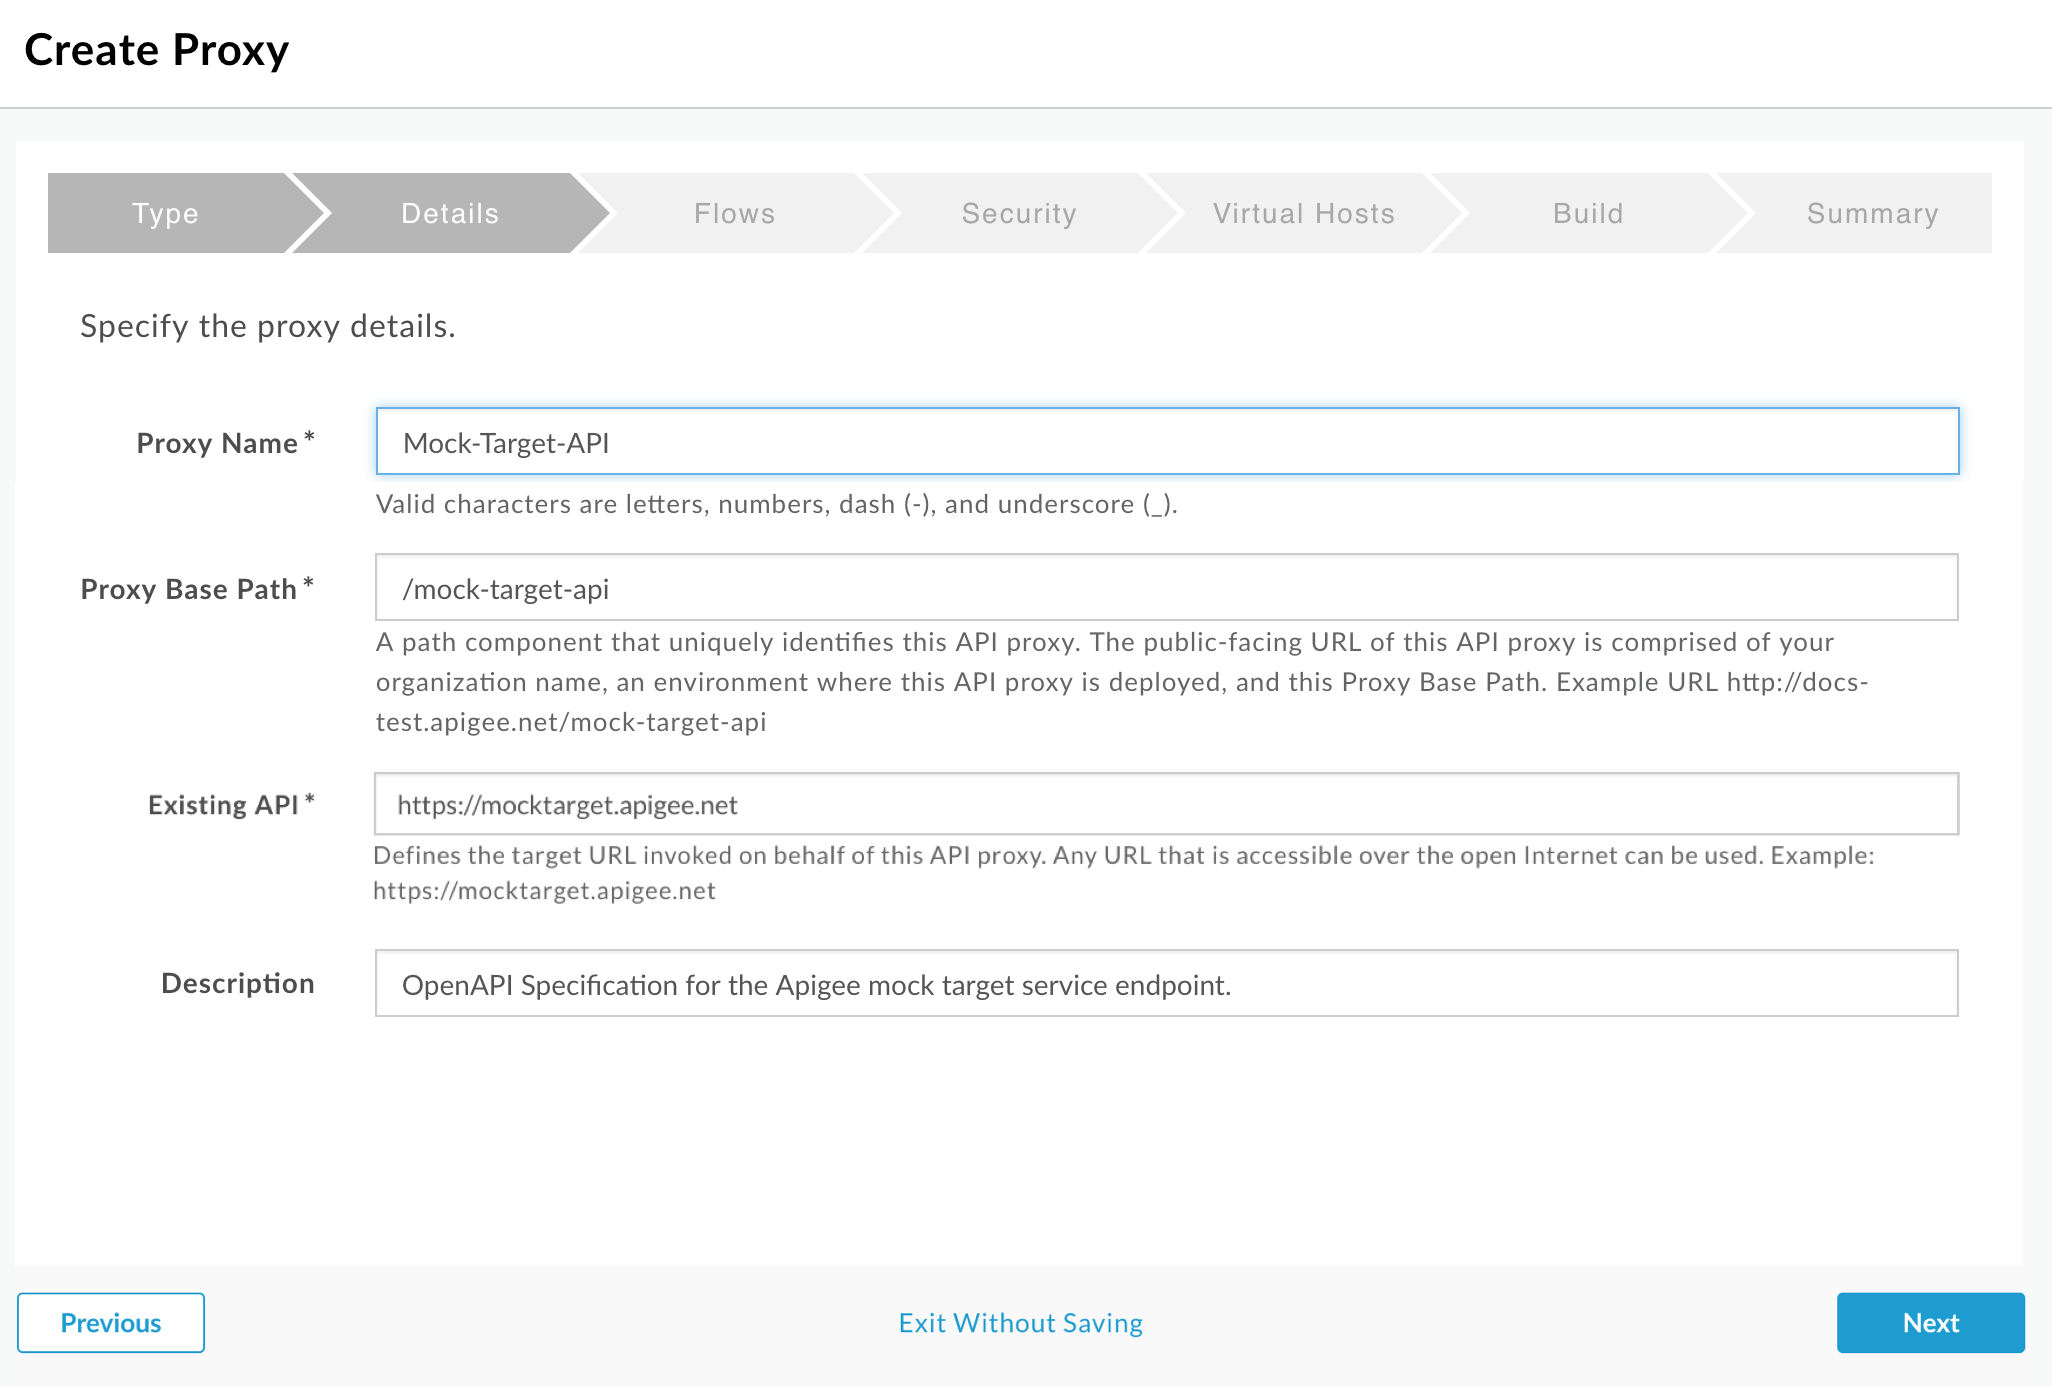This screenshot has width=2052, height=1386.
Task: Click the Next button to proceed
Action: click(x=1931, y=1323)
